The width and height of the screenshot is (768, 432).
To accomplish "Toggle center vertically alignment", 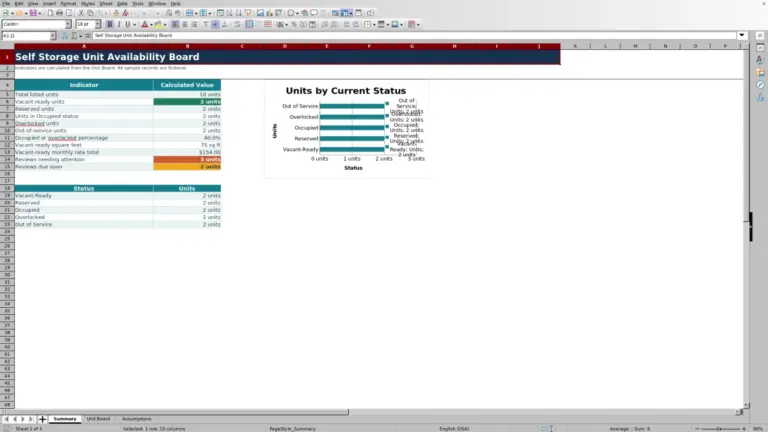I will pyautogui.click(x=215, y=24).
